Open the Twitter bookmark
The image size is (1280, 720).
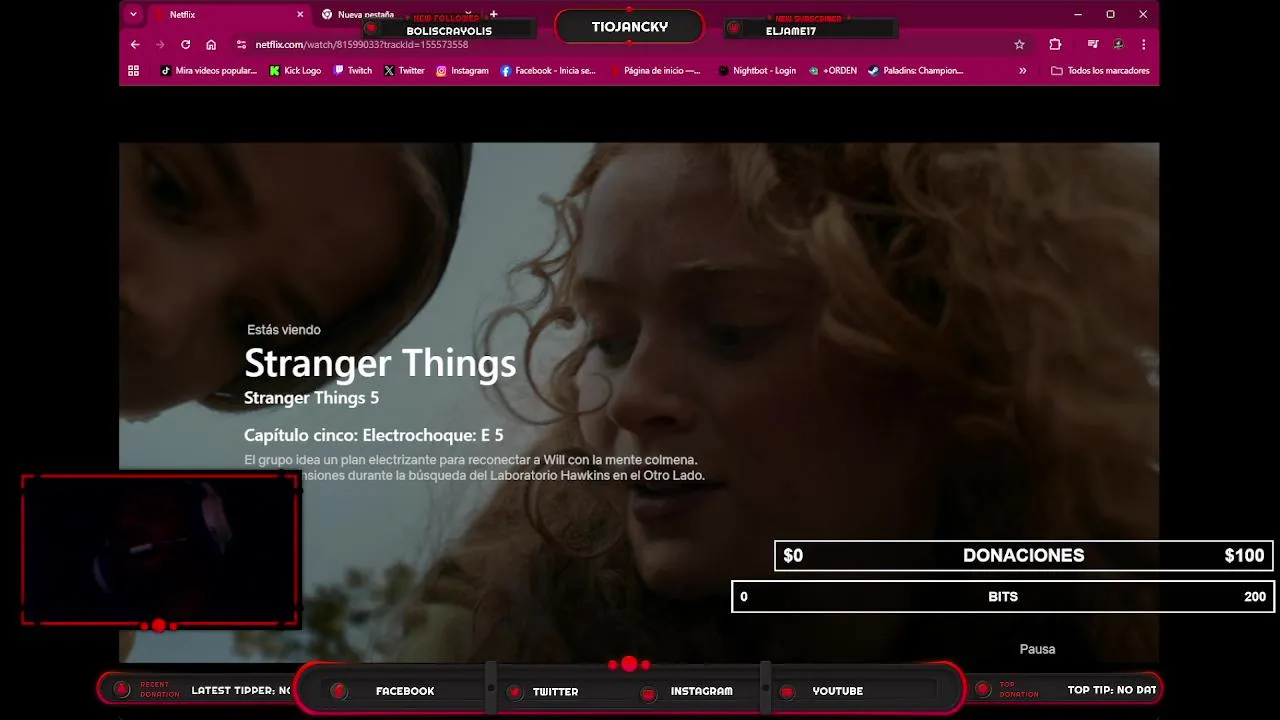pyautogui.click(x=404, y=71)
